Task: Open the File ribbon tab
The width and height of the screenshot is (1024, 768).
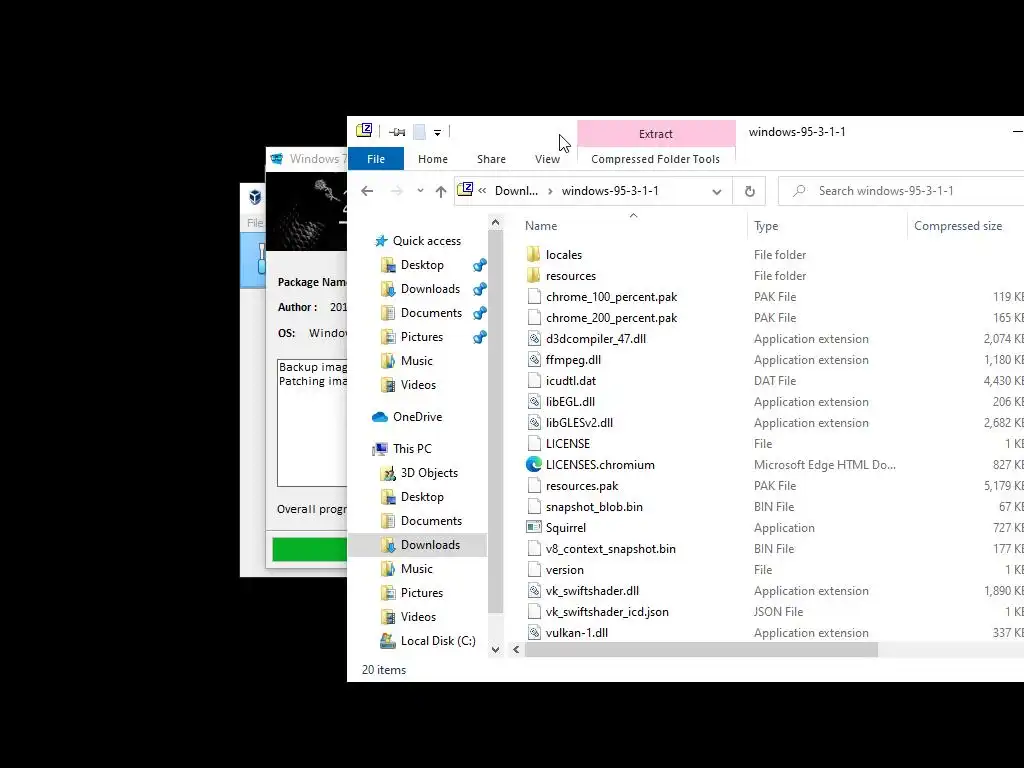Action: pos(376,159)
